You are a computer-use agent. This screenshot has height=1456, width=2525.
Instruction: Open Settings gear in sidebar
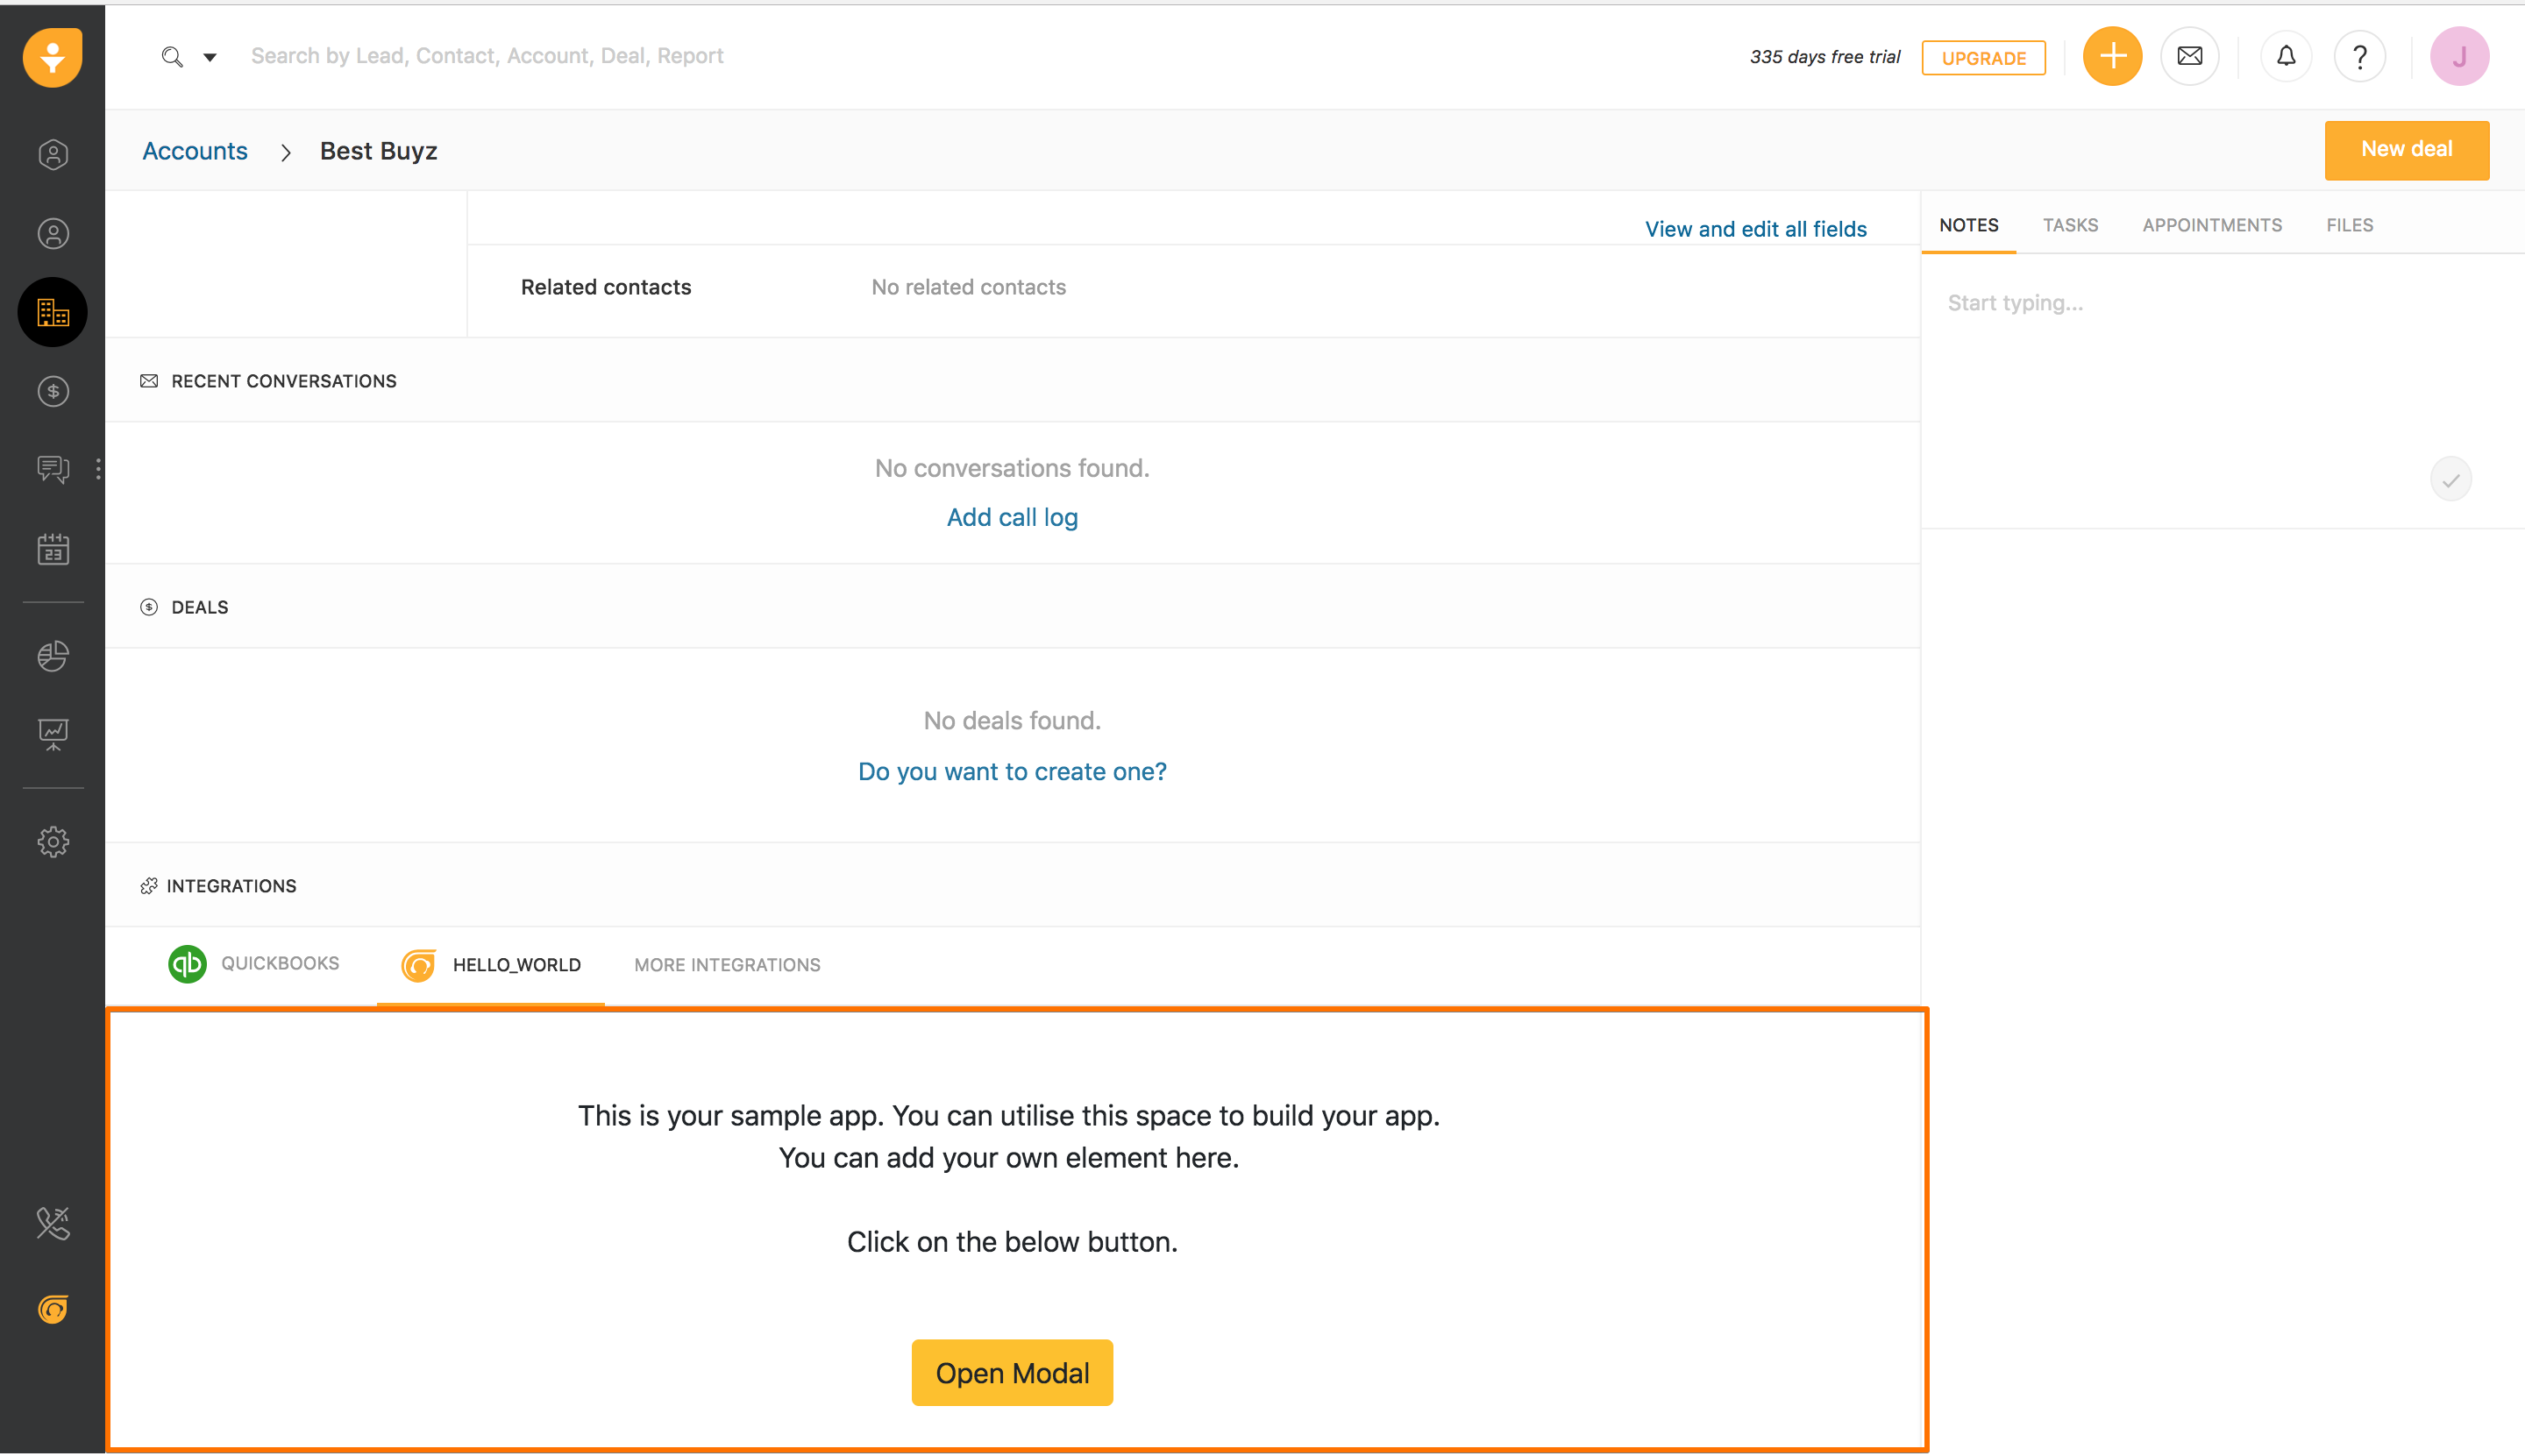[53, 842]
